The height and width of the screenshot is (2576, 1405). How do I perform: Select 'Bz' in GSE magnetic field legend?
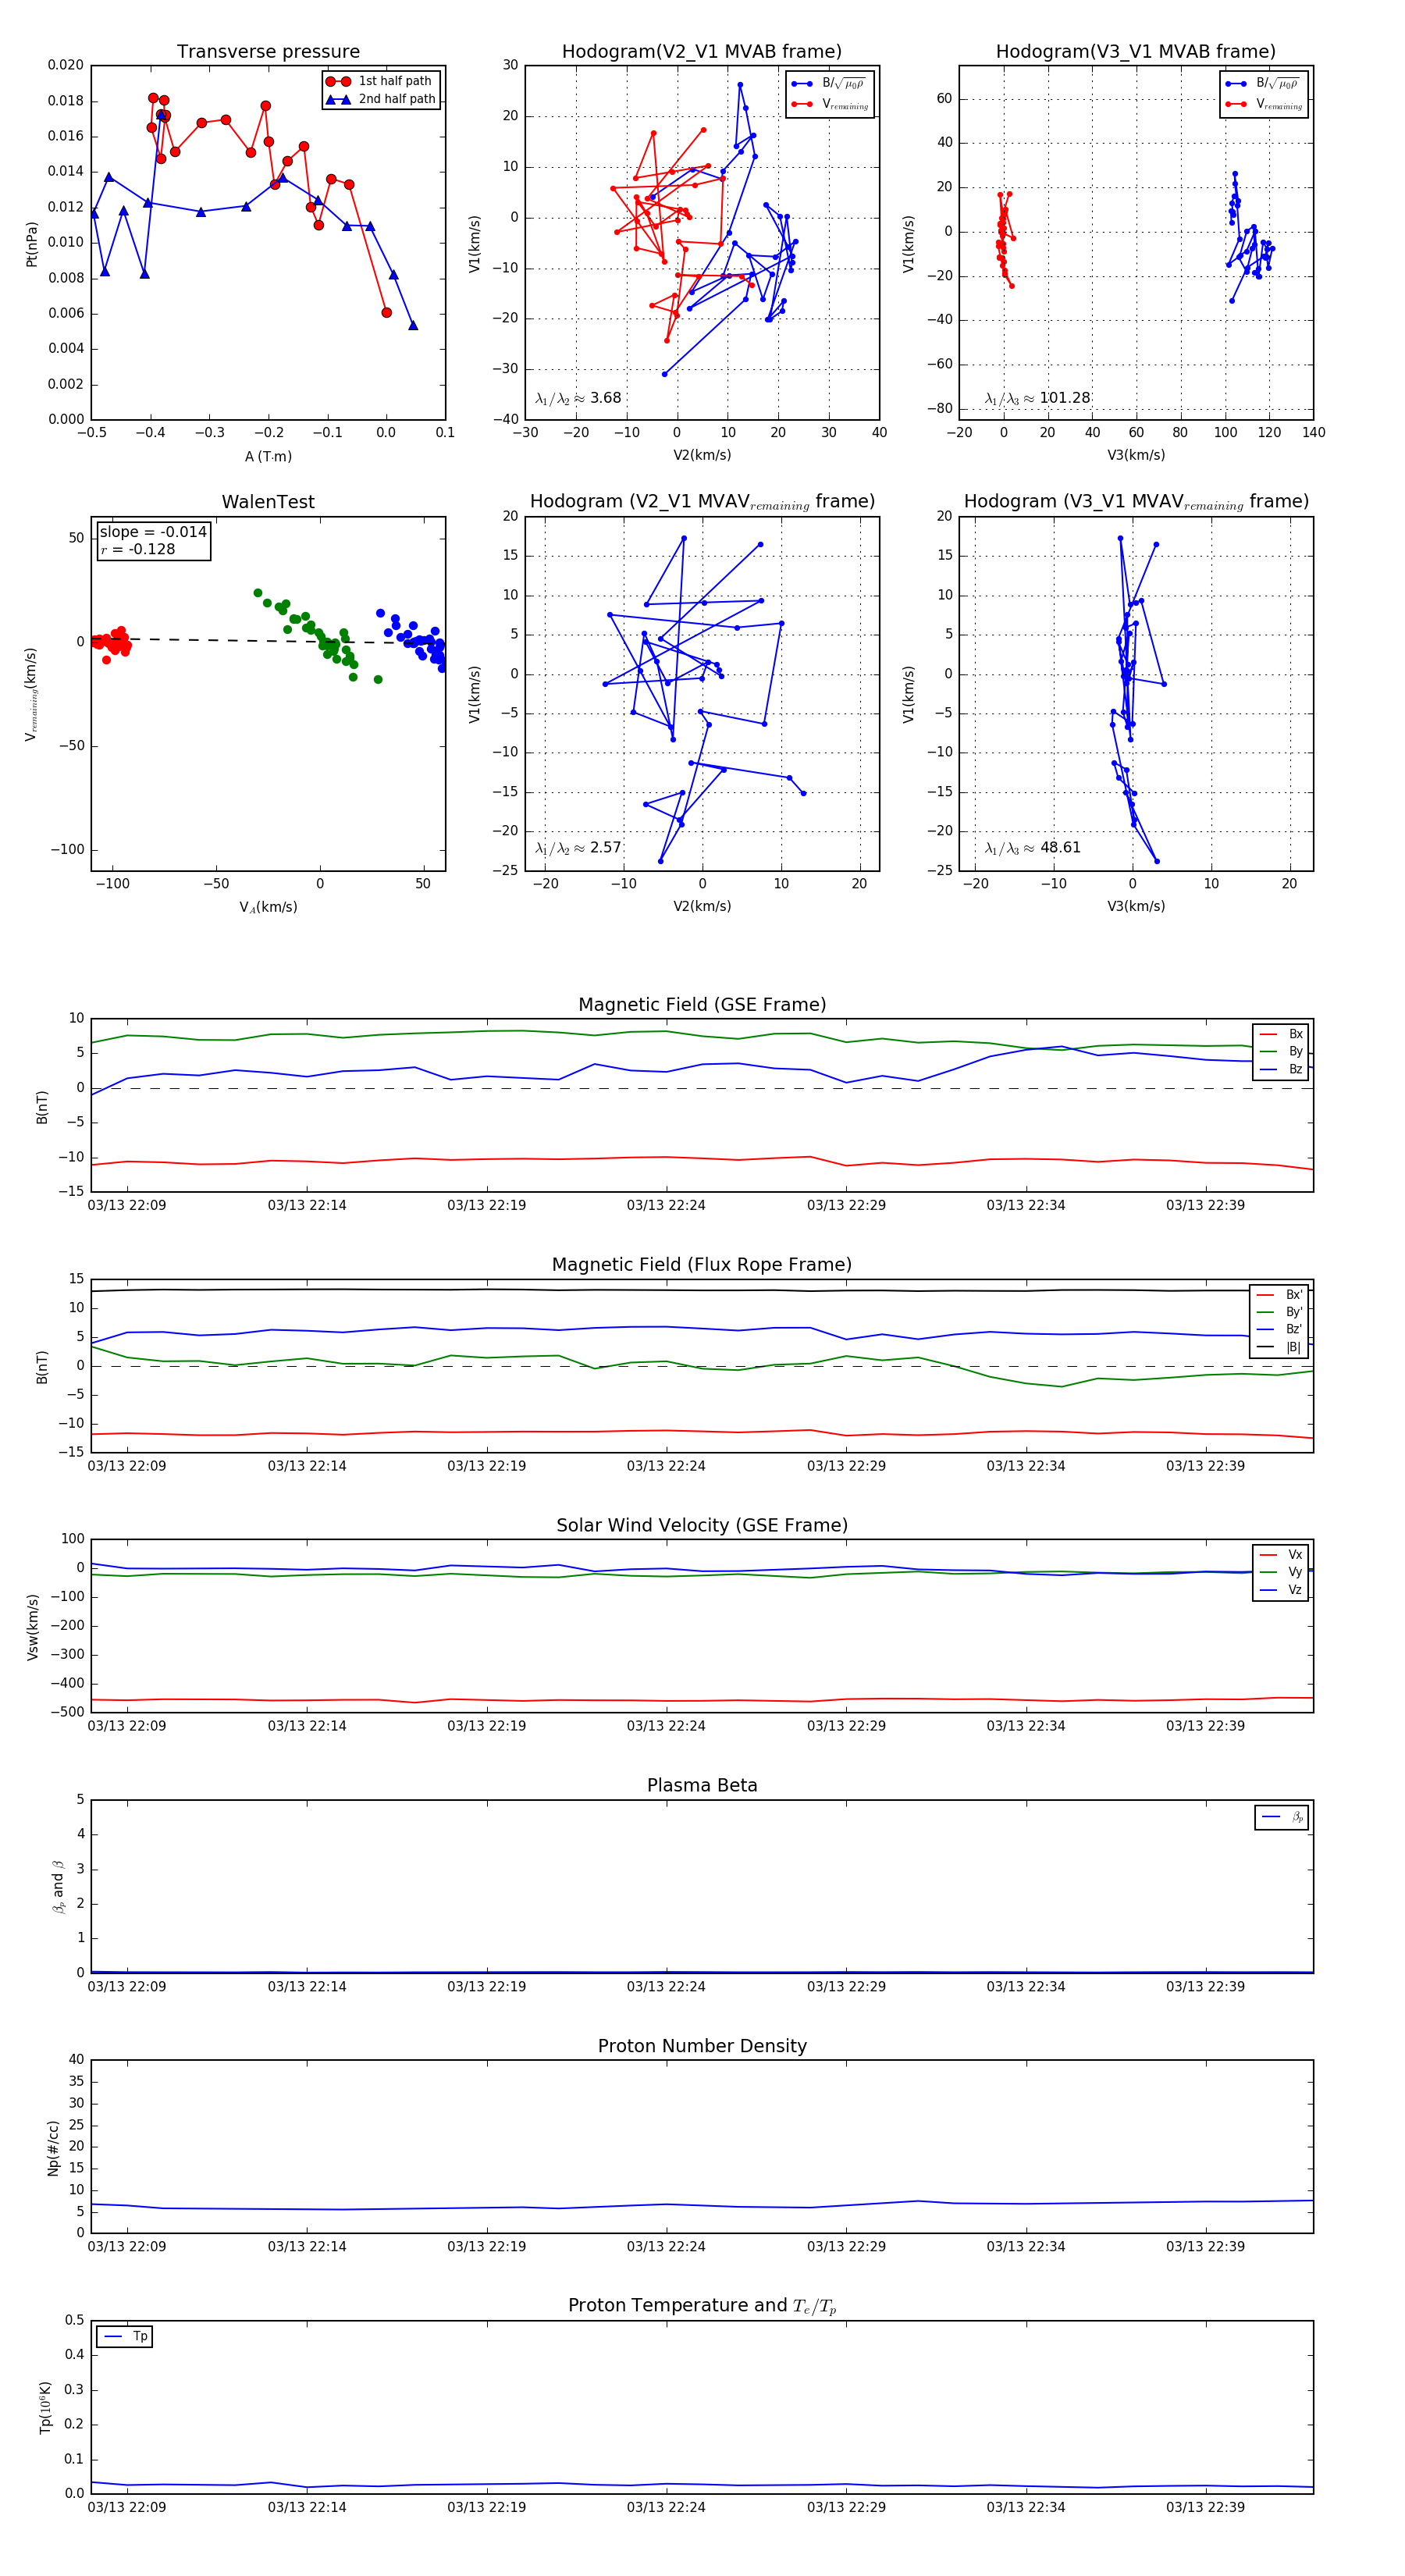1281,1069
